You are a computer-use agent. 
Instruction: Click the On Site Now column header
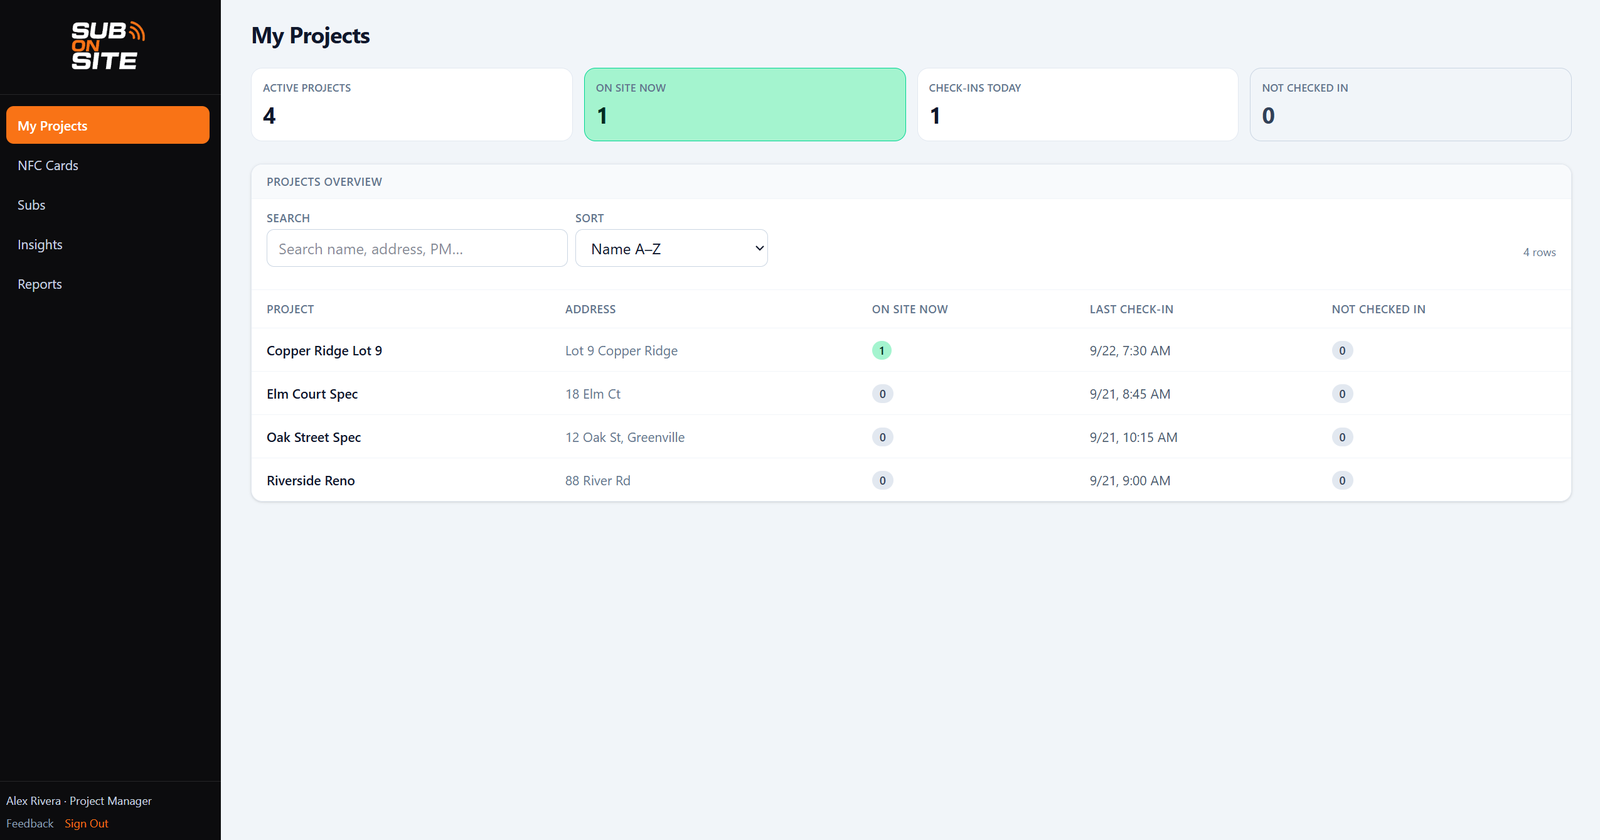910,309
